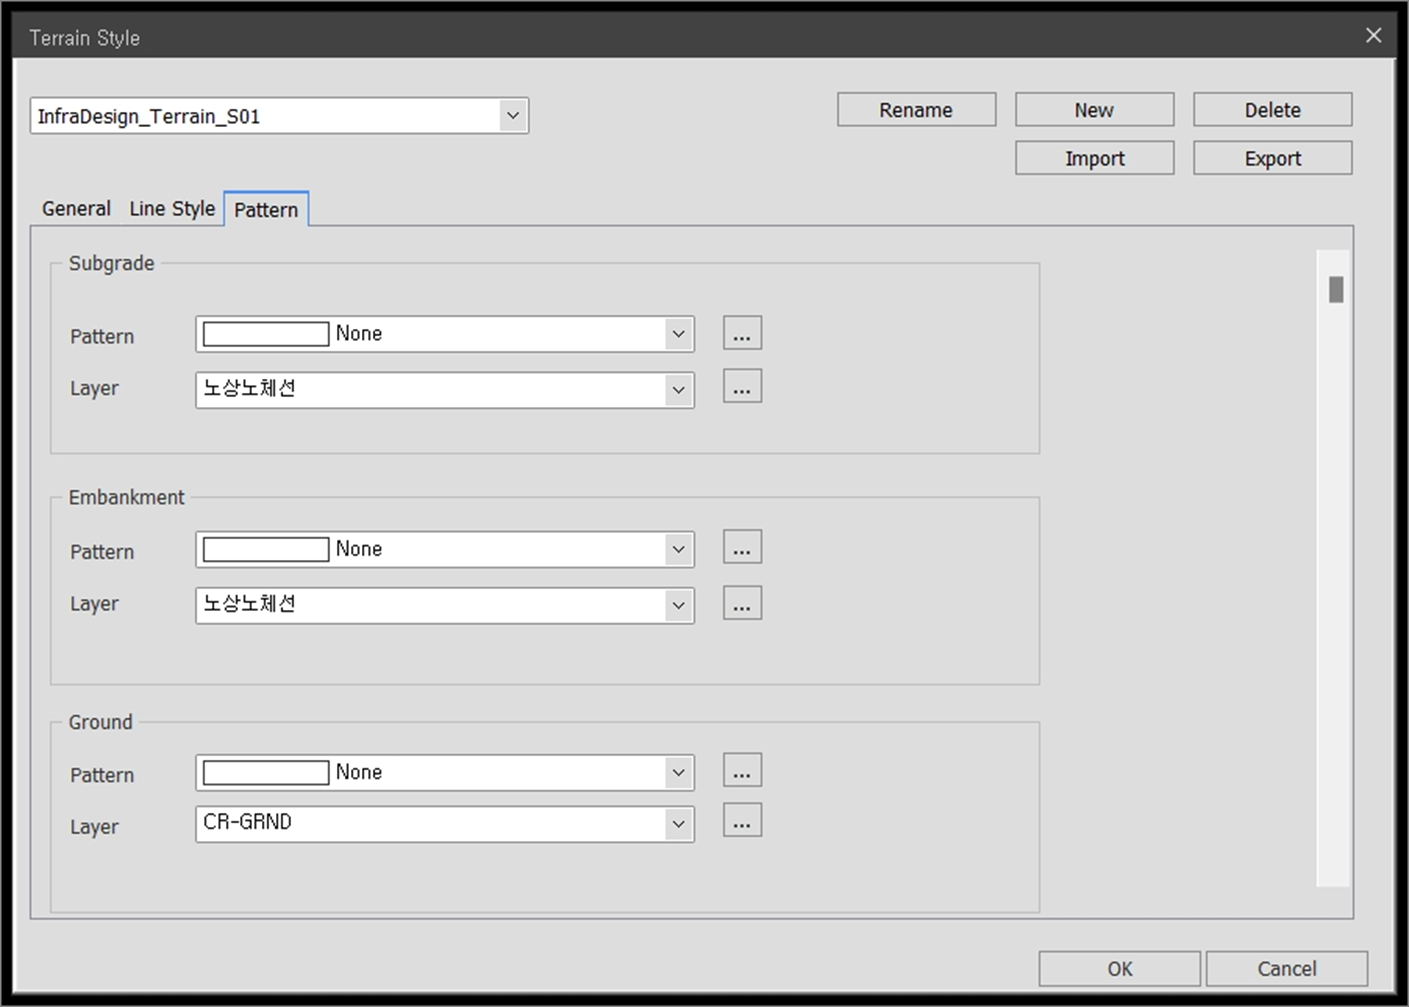Click ellipsis button beside Ground Layer CR-GRND
This screenshot has width=1409, height=1007.
[742, 821]
